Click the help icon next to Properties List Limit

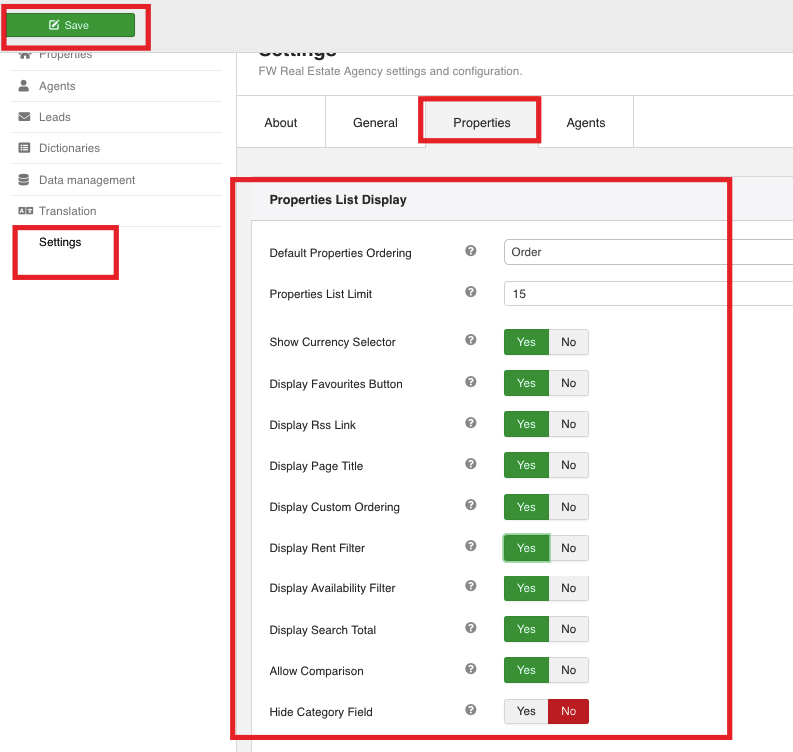471,293
